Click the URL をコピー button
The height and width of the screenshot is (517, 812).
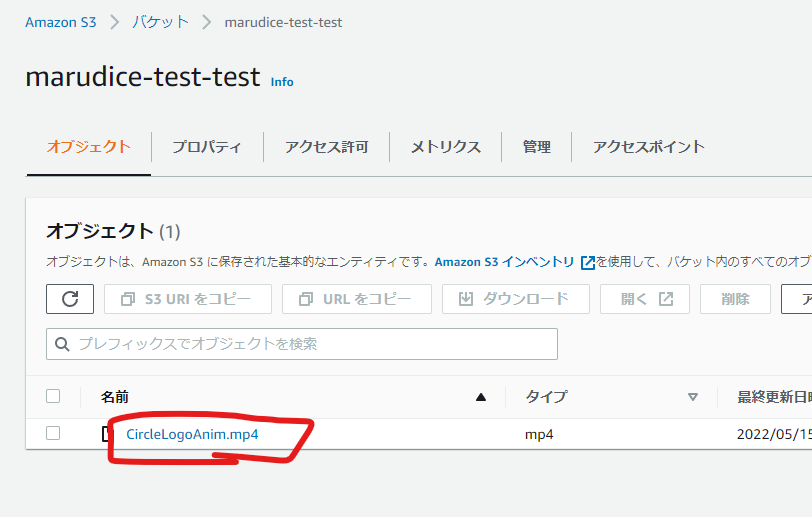(357, 299)
